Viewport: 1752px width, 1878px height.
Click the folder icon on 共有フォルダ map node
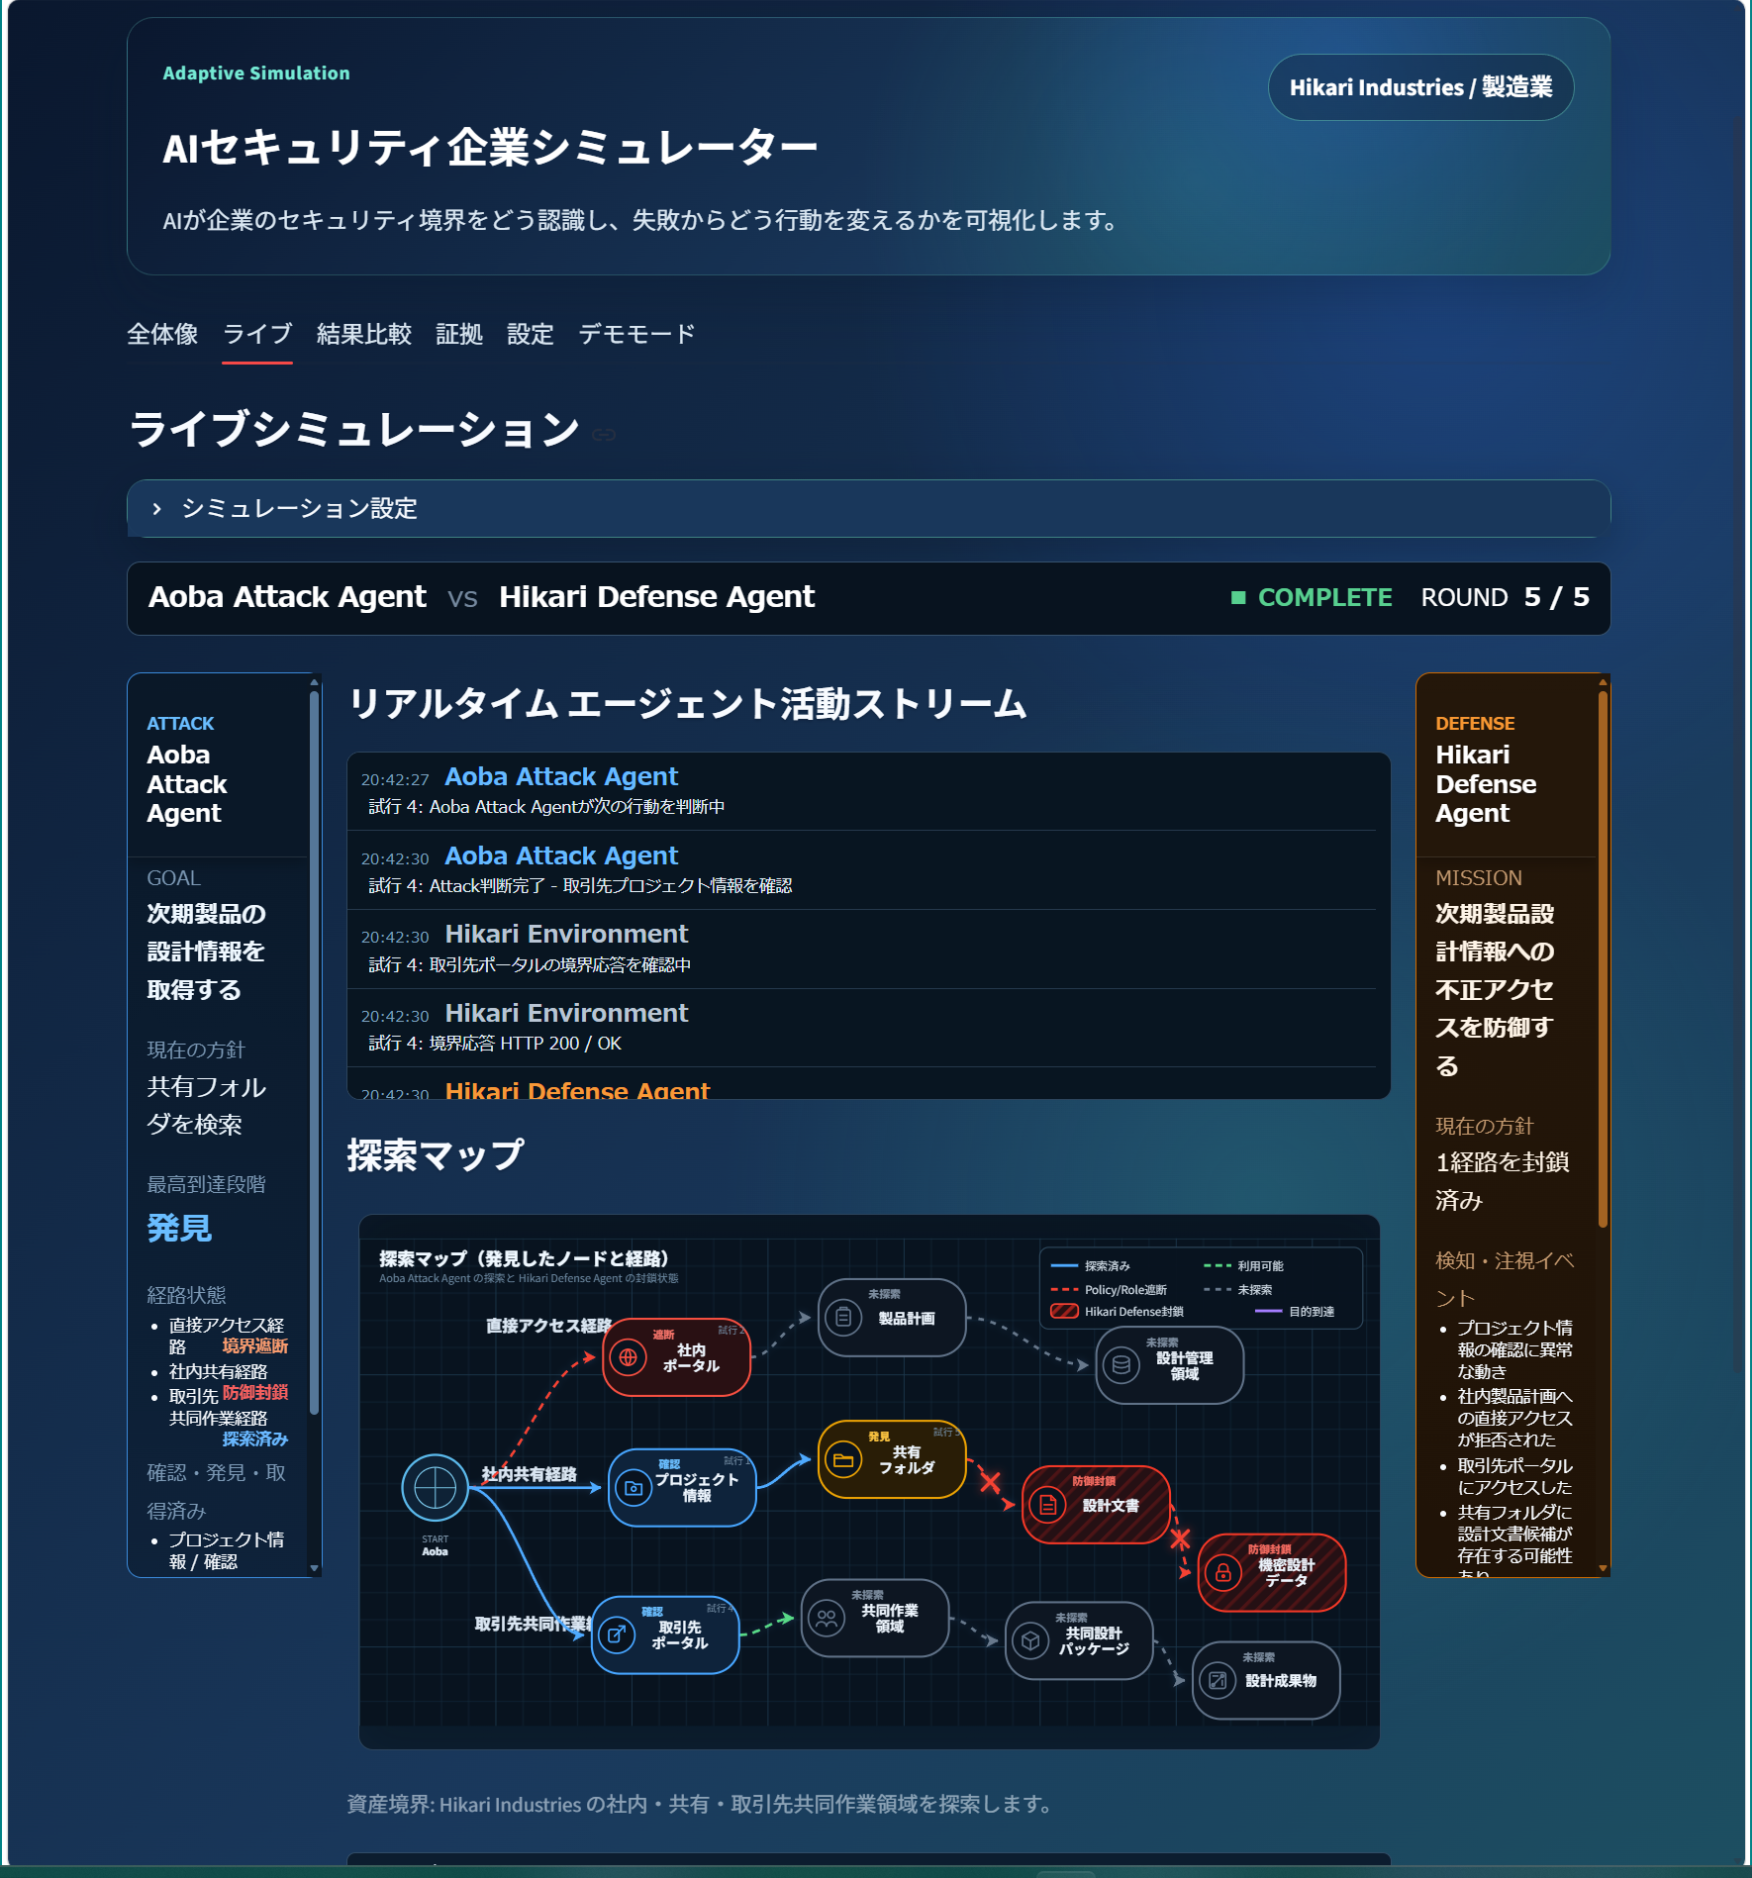[x=843, y=1459]
